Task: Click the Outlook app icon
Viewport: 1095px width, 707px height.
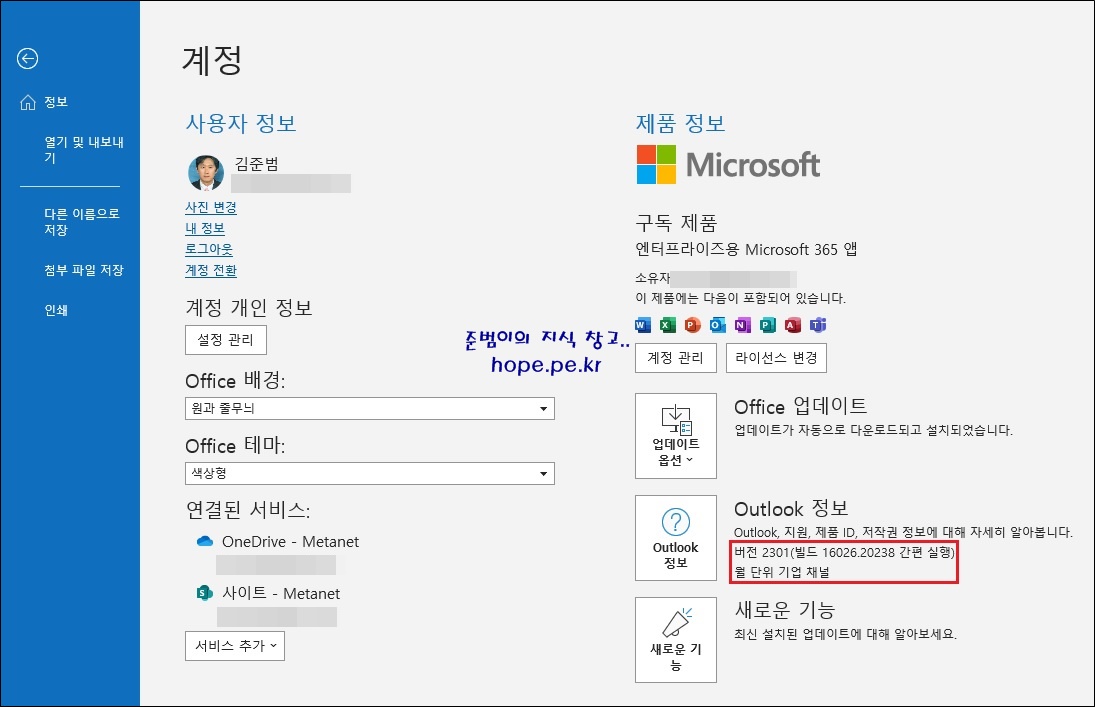Action: pos(717,325)
